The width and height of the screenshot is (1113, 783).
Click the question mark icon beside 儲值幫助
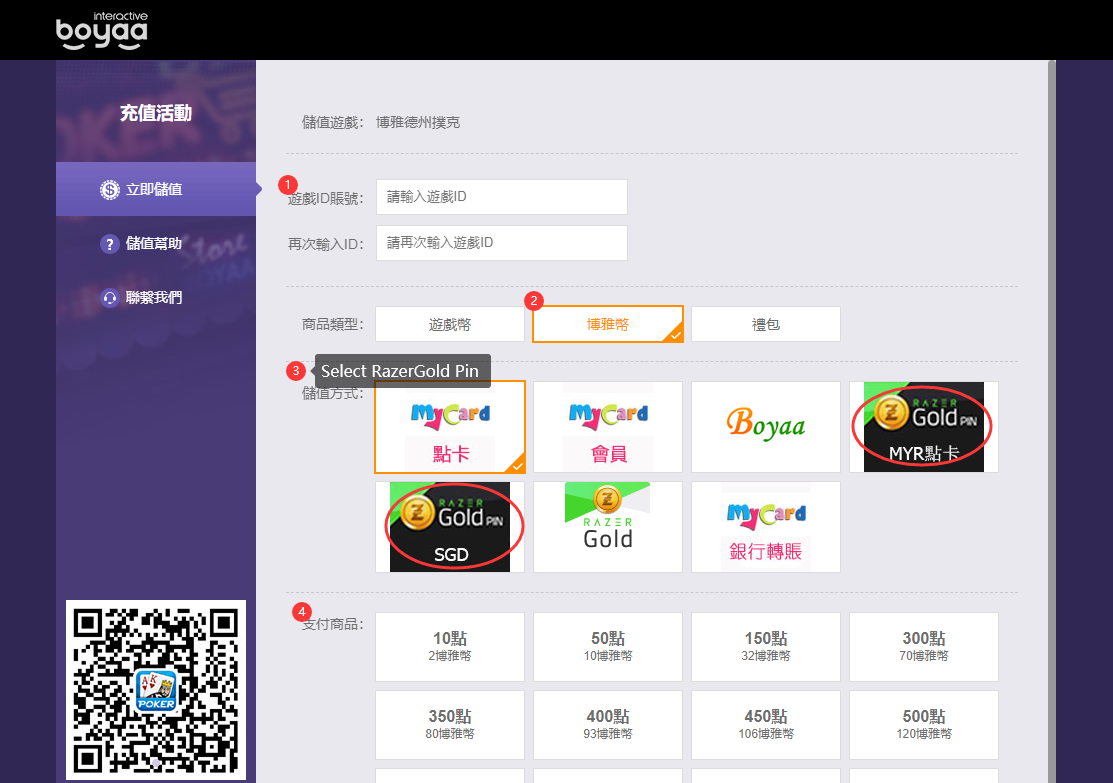109,244
